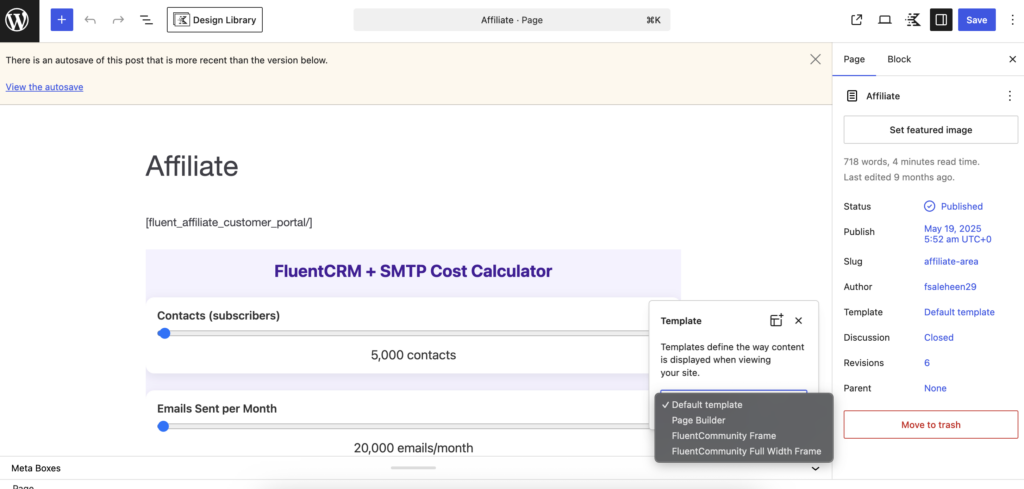1024x489 pixels.
Task: Move the page to trash
Action: click(931, 424)
